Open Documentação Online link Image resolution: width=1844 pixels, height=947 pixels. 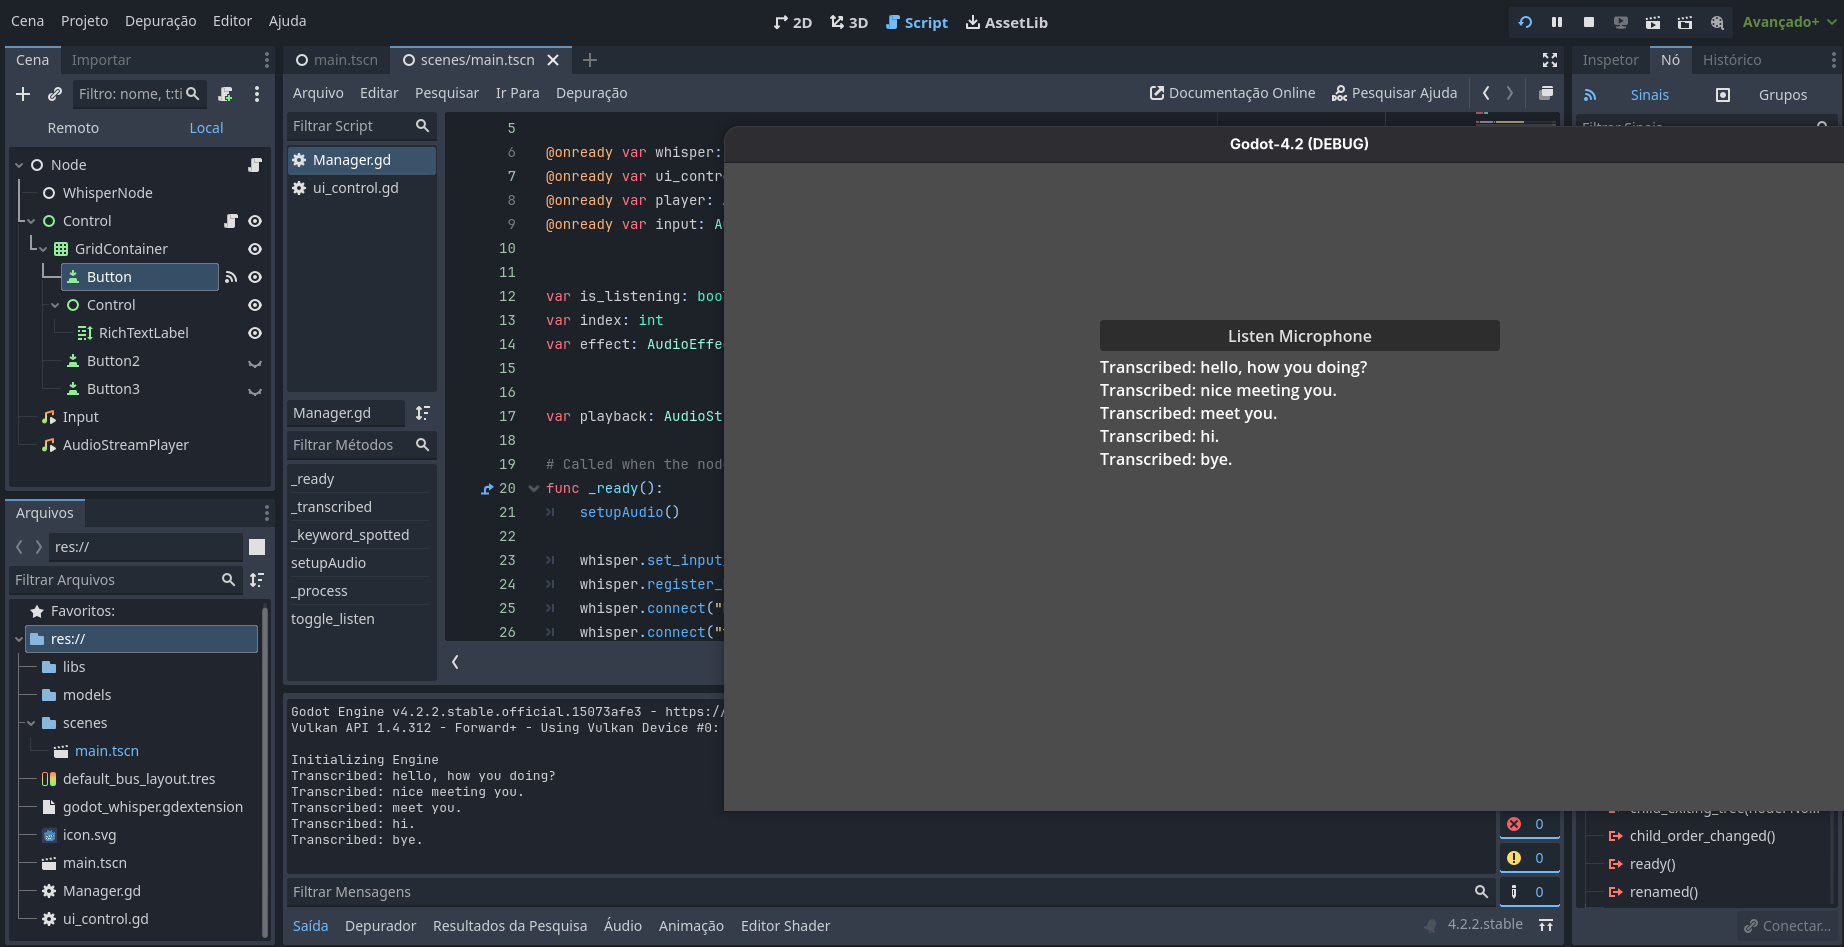point(1233,93)
